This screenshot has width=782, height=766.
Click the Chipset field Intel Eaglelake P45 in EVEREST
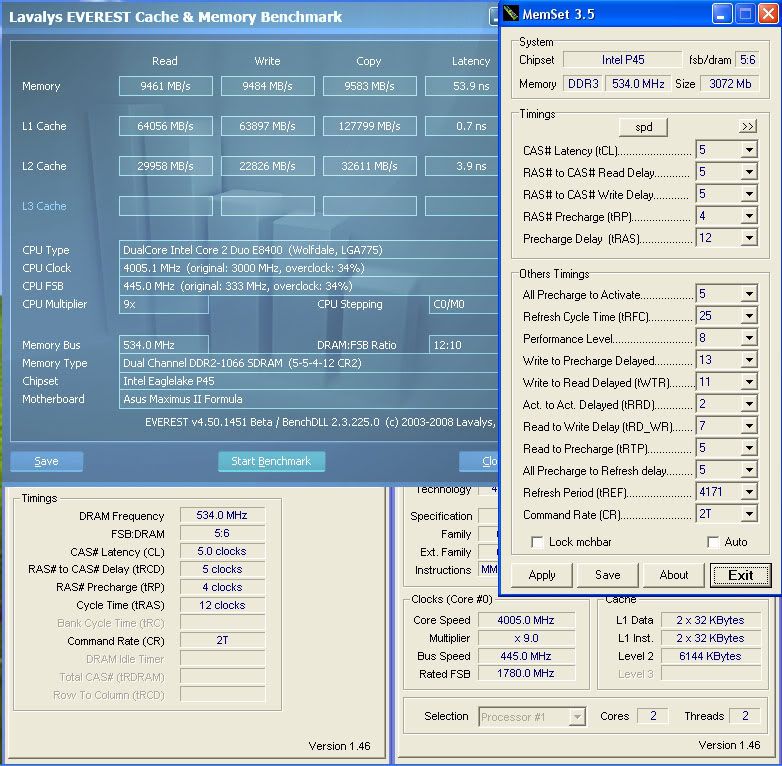(309, 381)
